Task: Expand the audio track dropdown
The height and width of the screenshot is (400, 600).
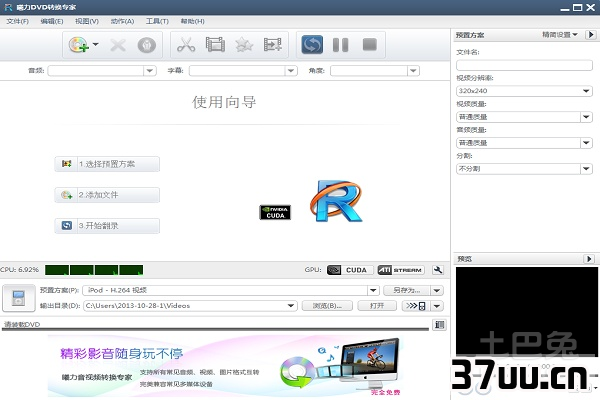Action: point(150,71)
